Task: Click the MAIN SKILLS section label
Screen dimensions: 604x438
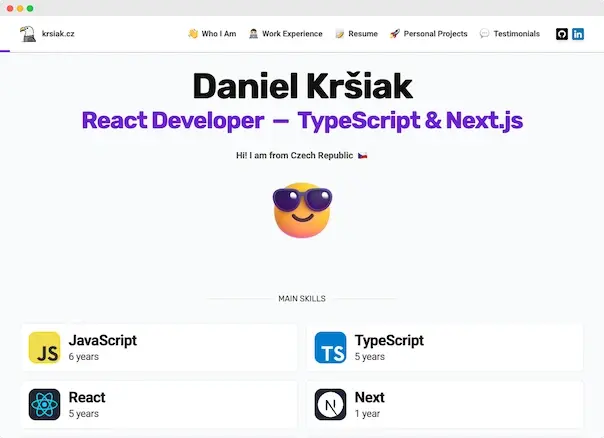Action: pyautogui.click(x=302, y=299)
